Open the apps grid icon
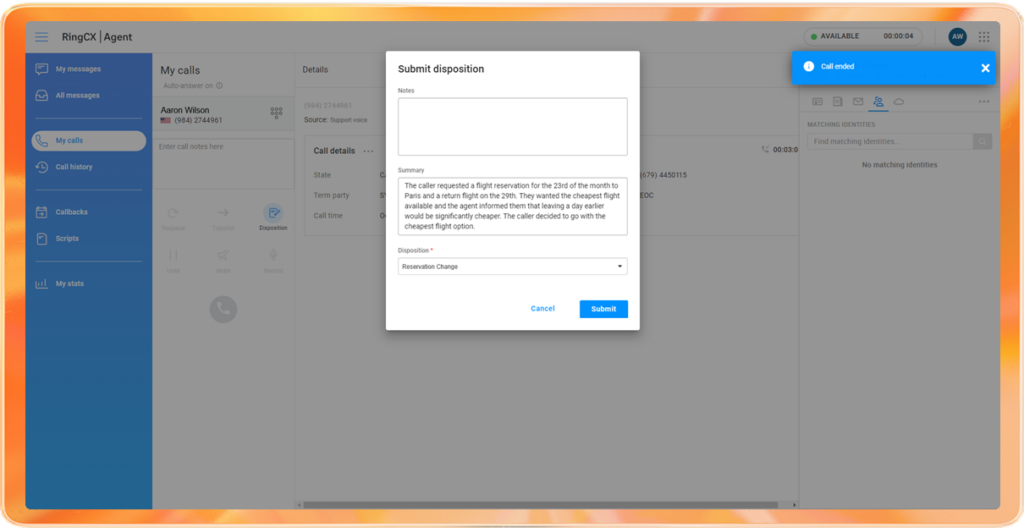 point(984,37)
